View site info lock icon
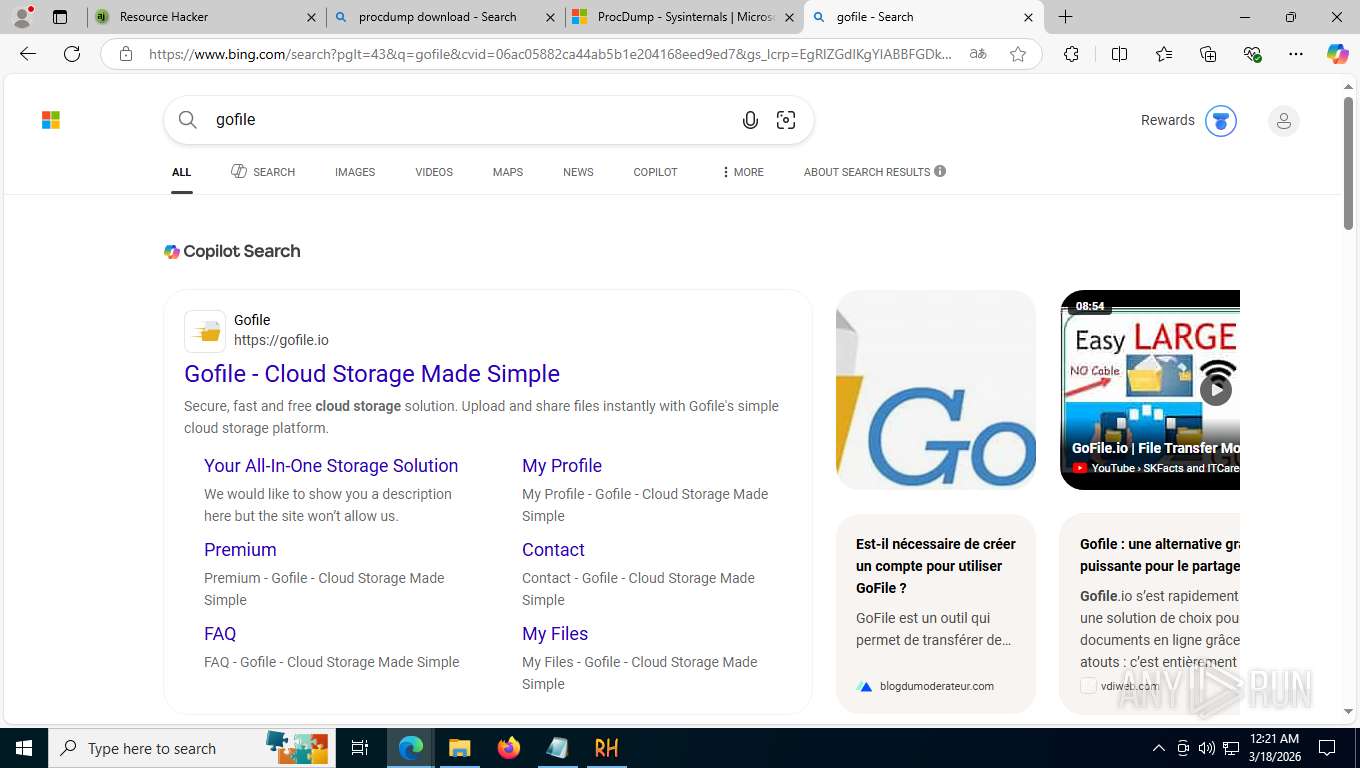The height and width of the screenshot is (768, 1360). coord(126,54)
